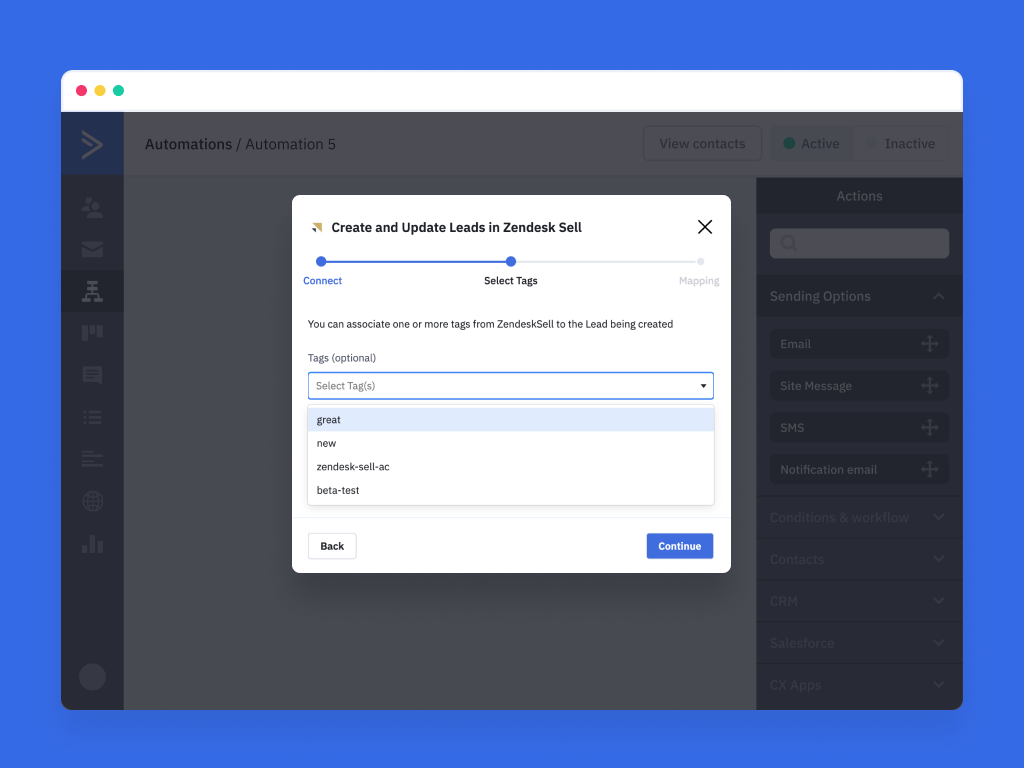Collapse the Sending Options section

(938, 296)
